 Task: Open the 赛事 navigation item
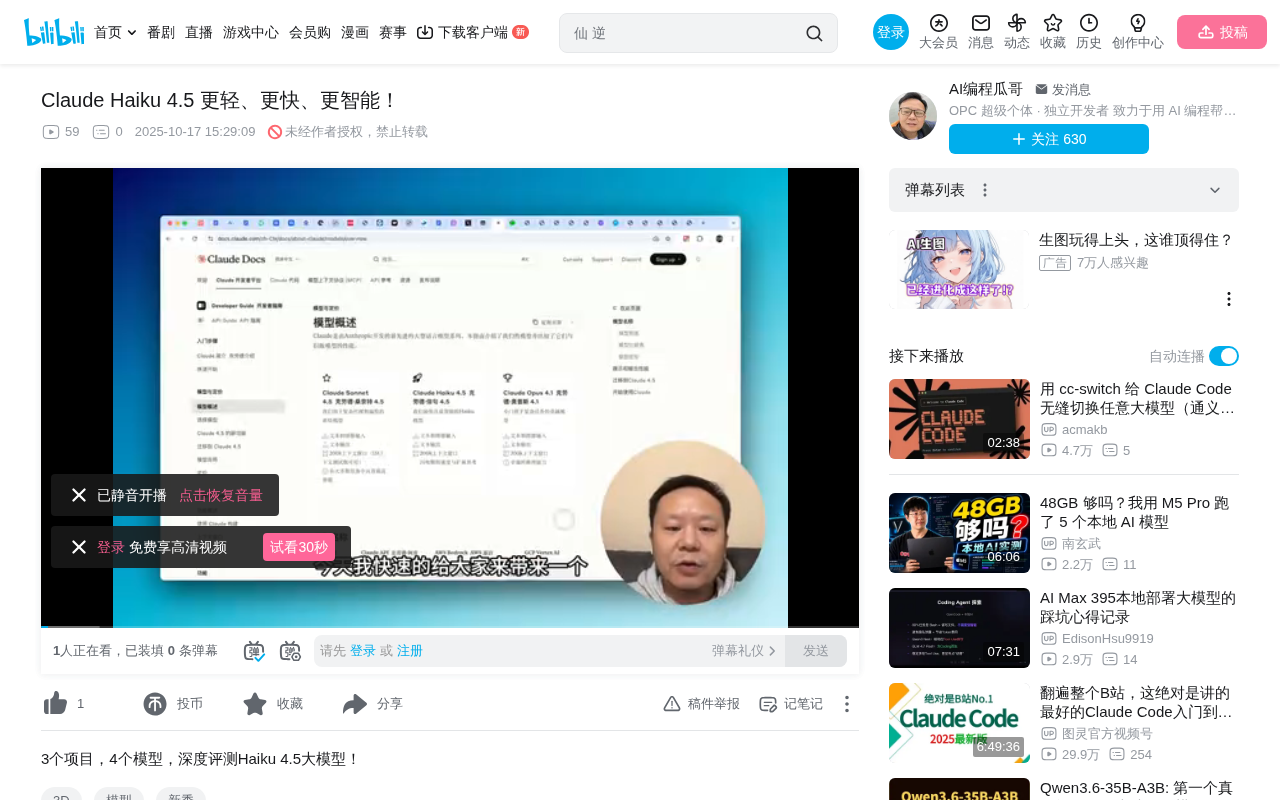(393, 32)
